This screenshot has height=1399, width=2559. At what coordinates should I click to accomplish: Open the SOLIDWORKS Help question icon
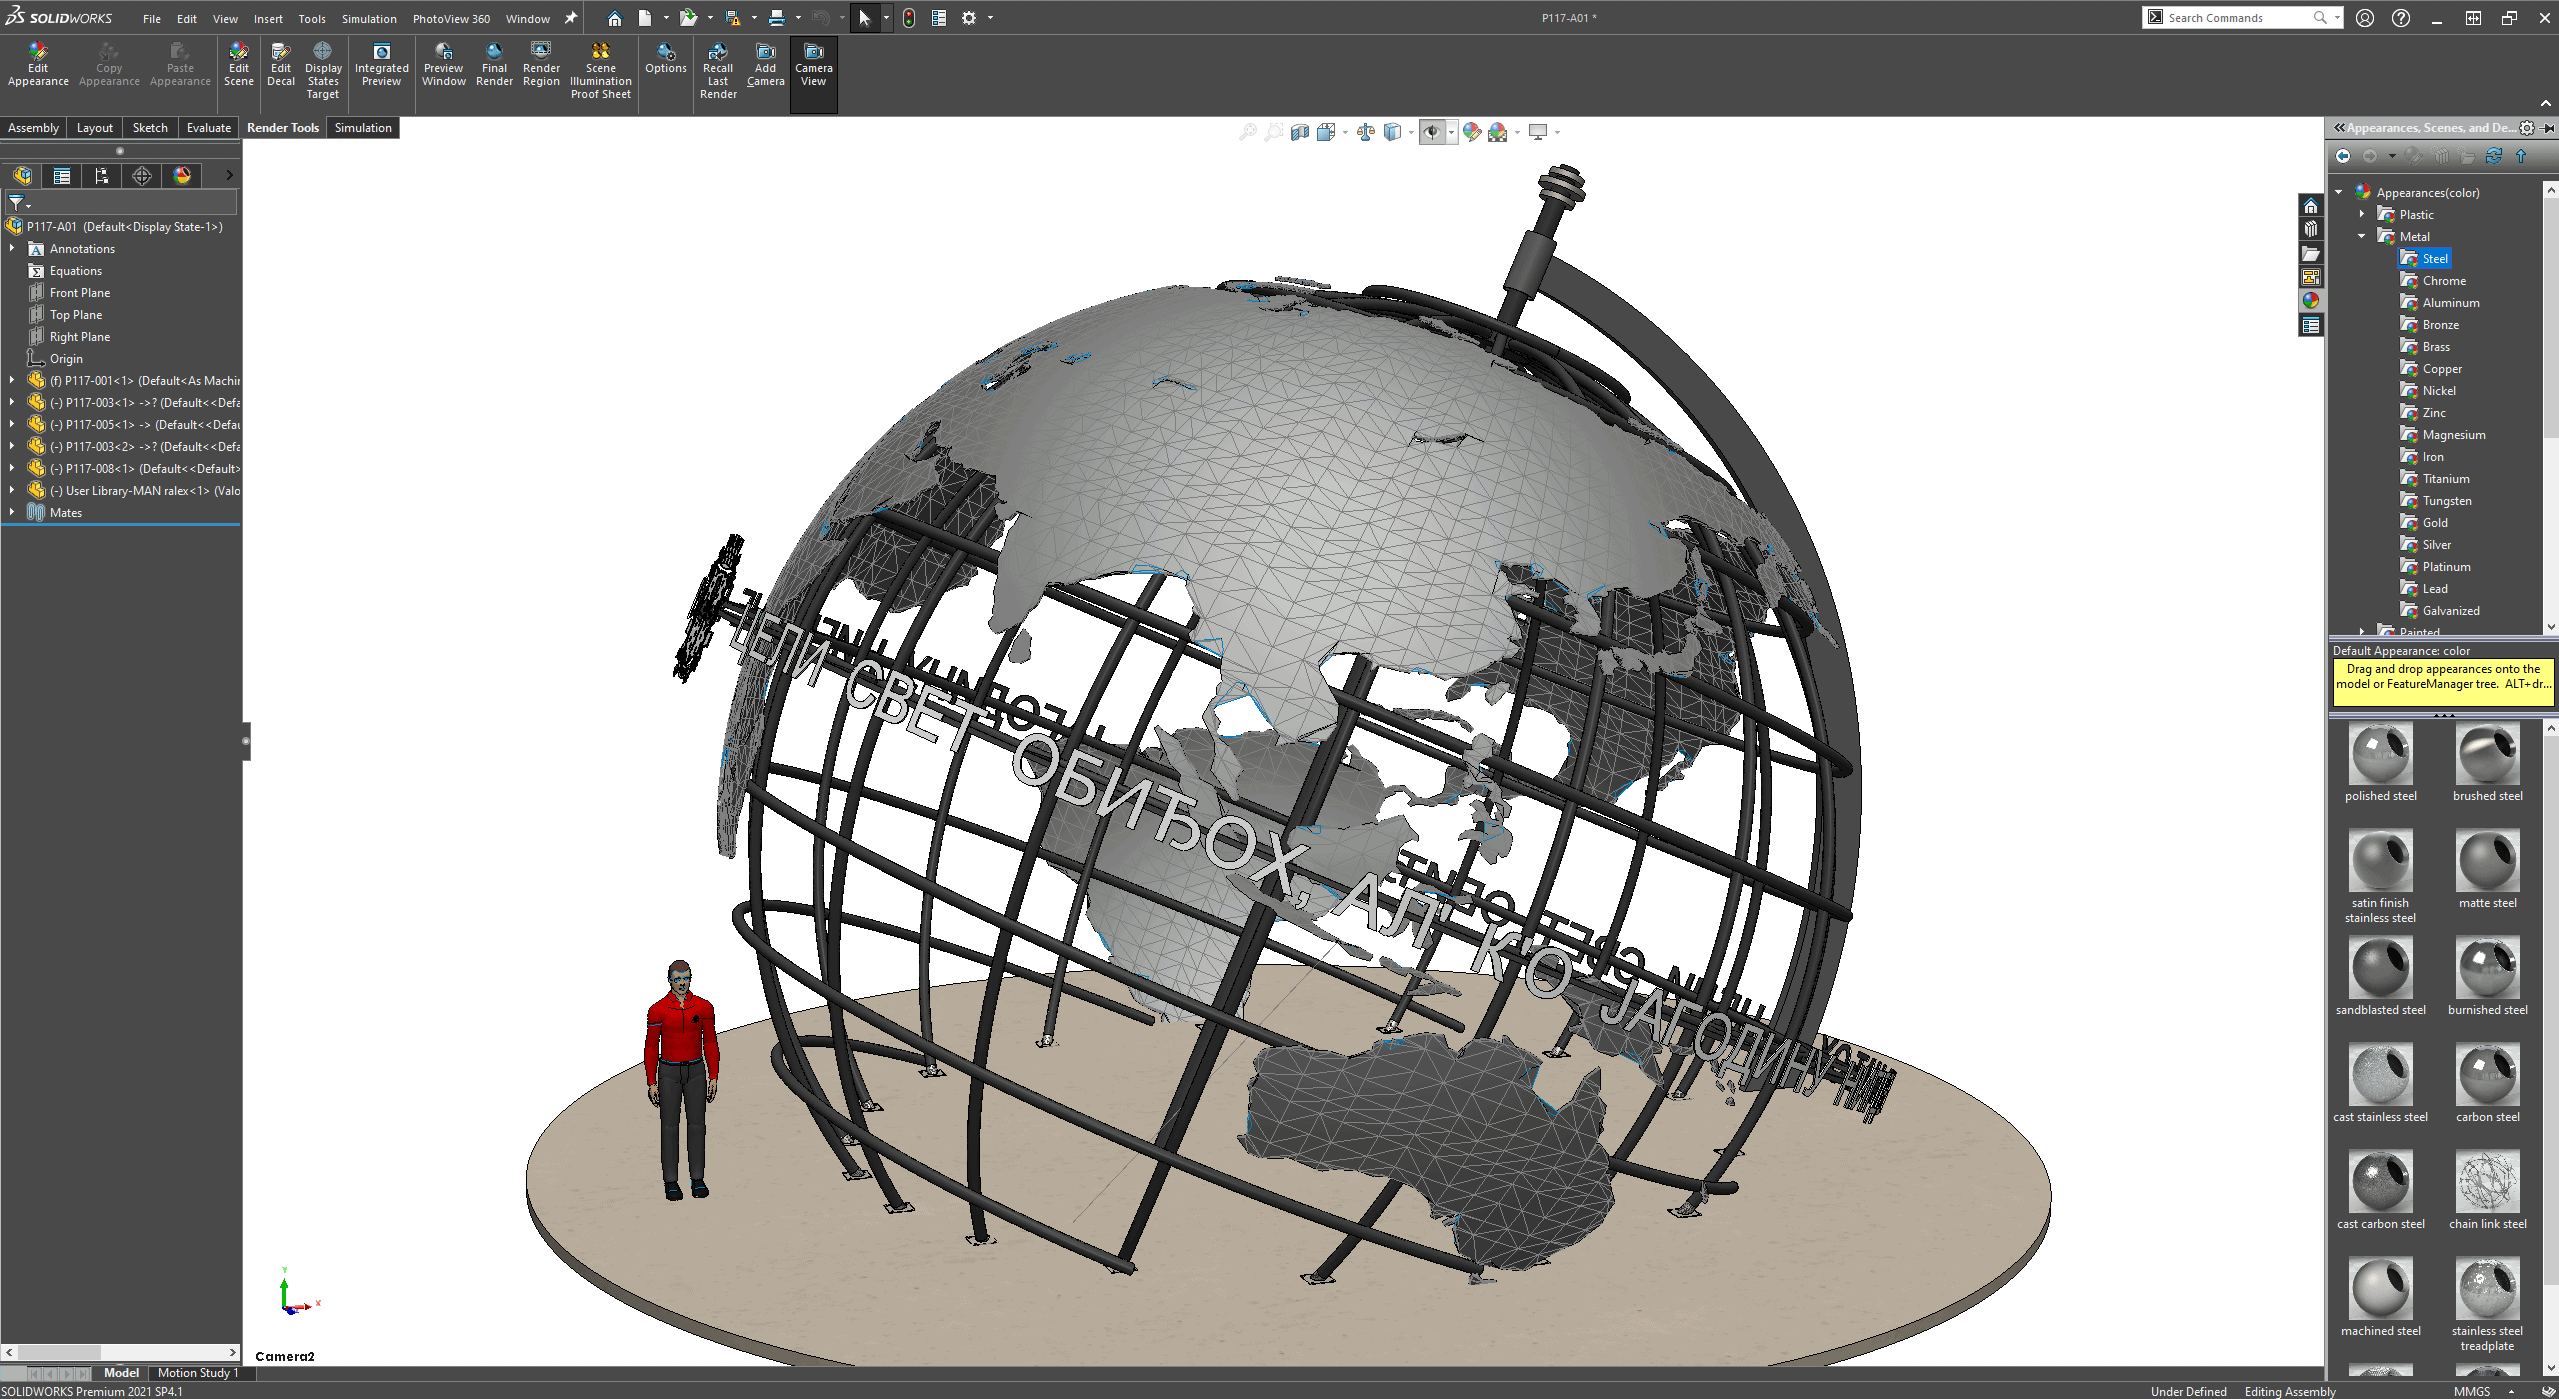(2400, 18)
